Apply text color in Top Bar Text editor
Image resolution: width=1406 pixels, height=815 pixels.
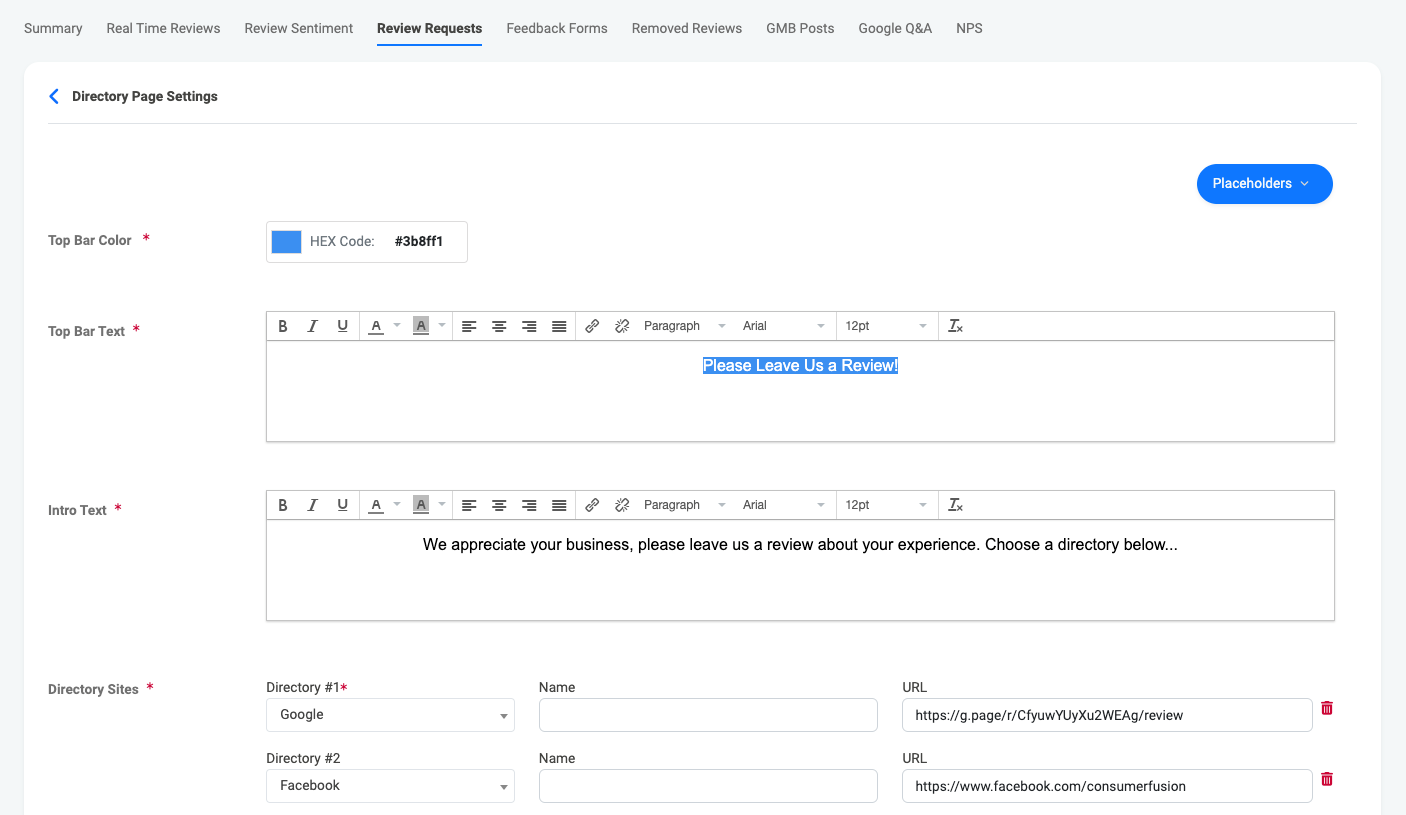[x=376, y=326]
